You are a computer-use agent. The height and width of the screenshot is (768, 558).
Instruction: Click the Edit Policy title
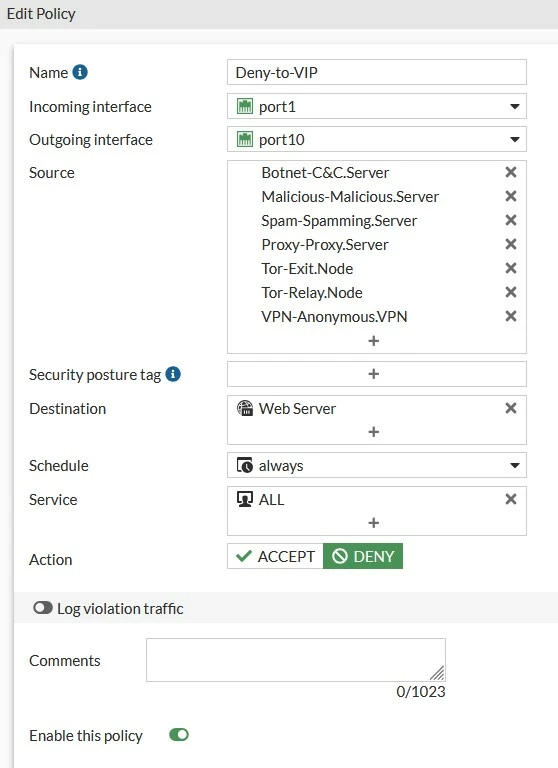[41, 14]
